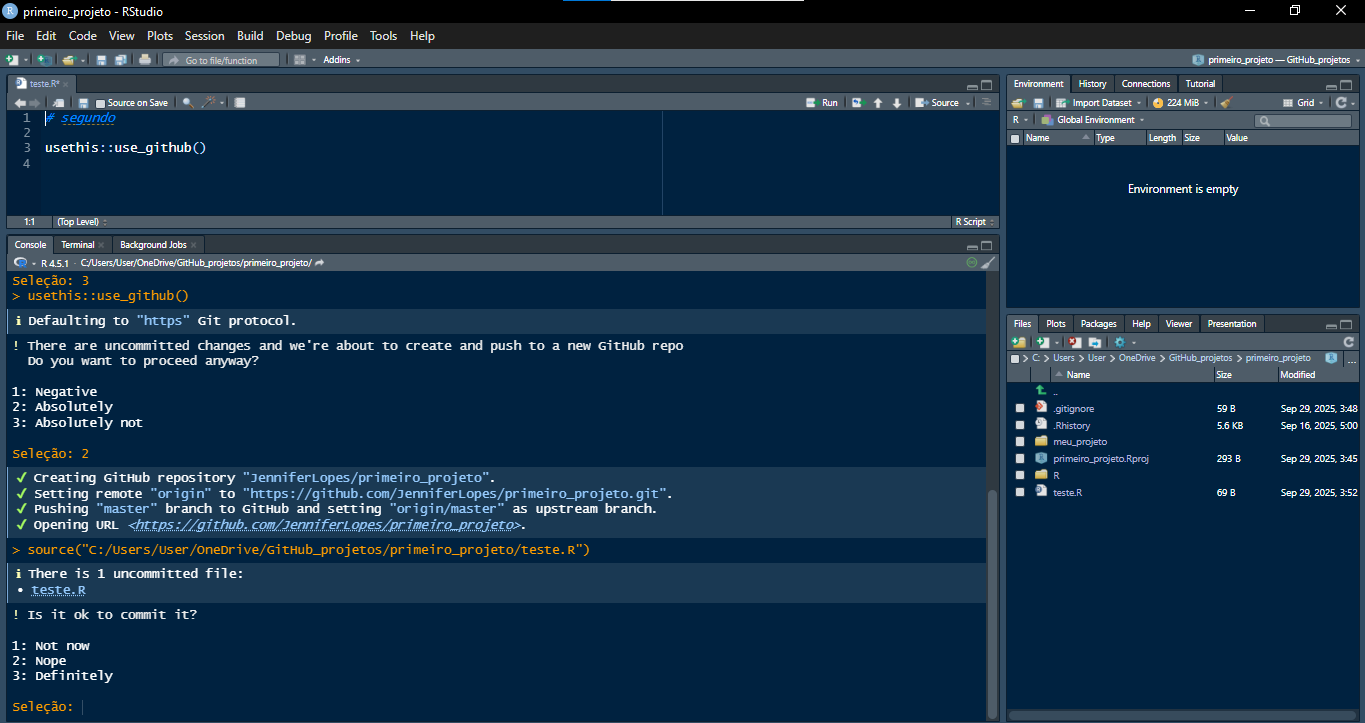This screenshot has height=723, width=1365.
Task: Enable the Source on Save checkbox
Action: point(100,103)
